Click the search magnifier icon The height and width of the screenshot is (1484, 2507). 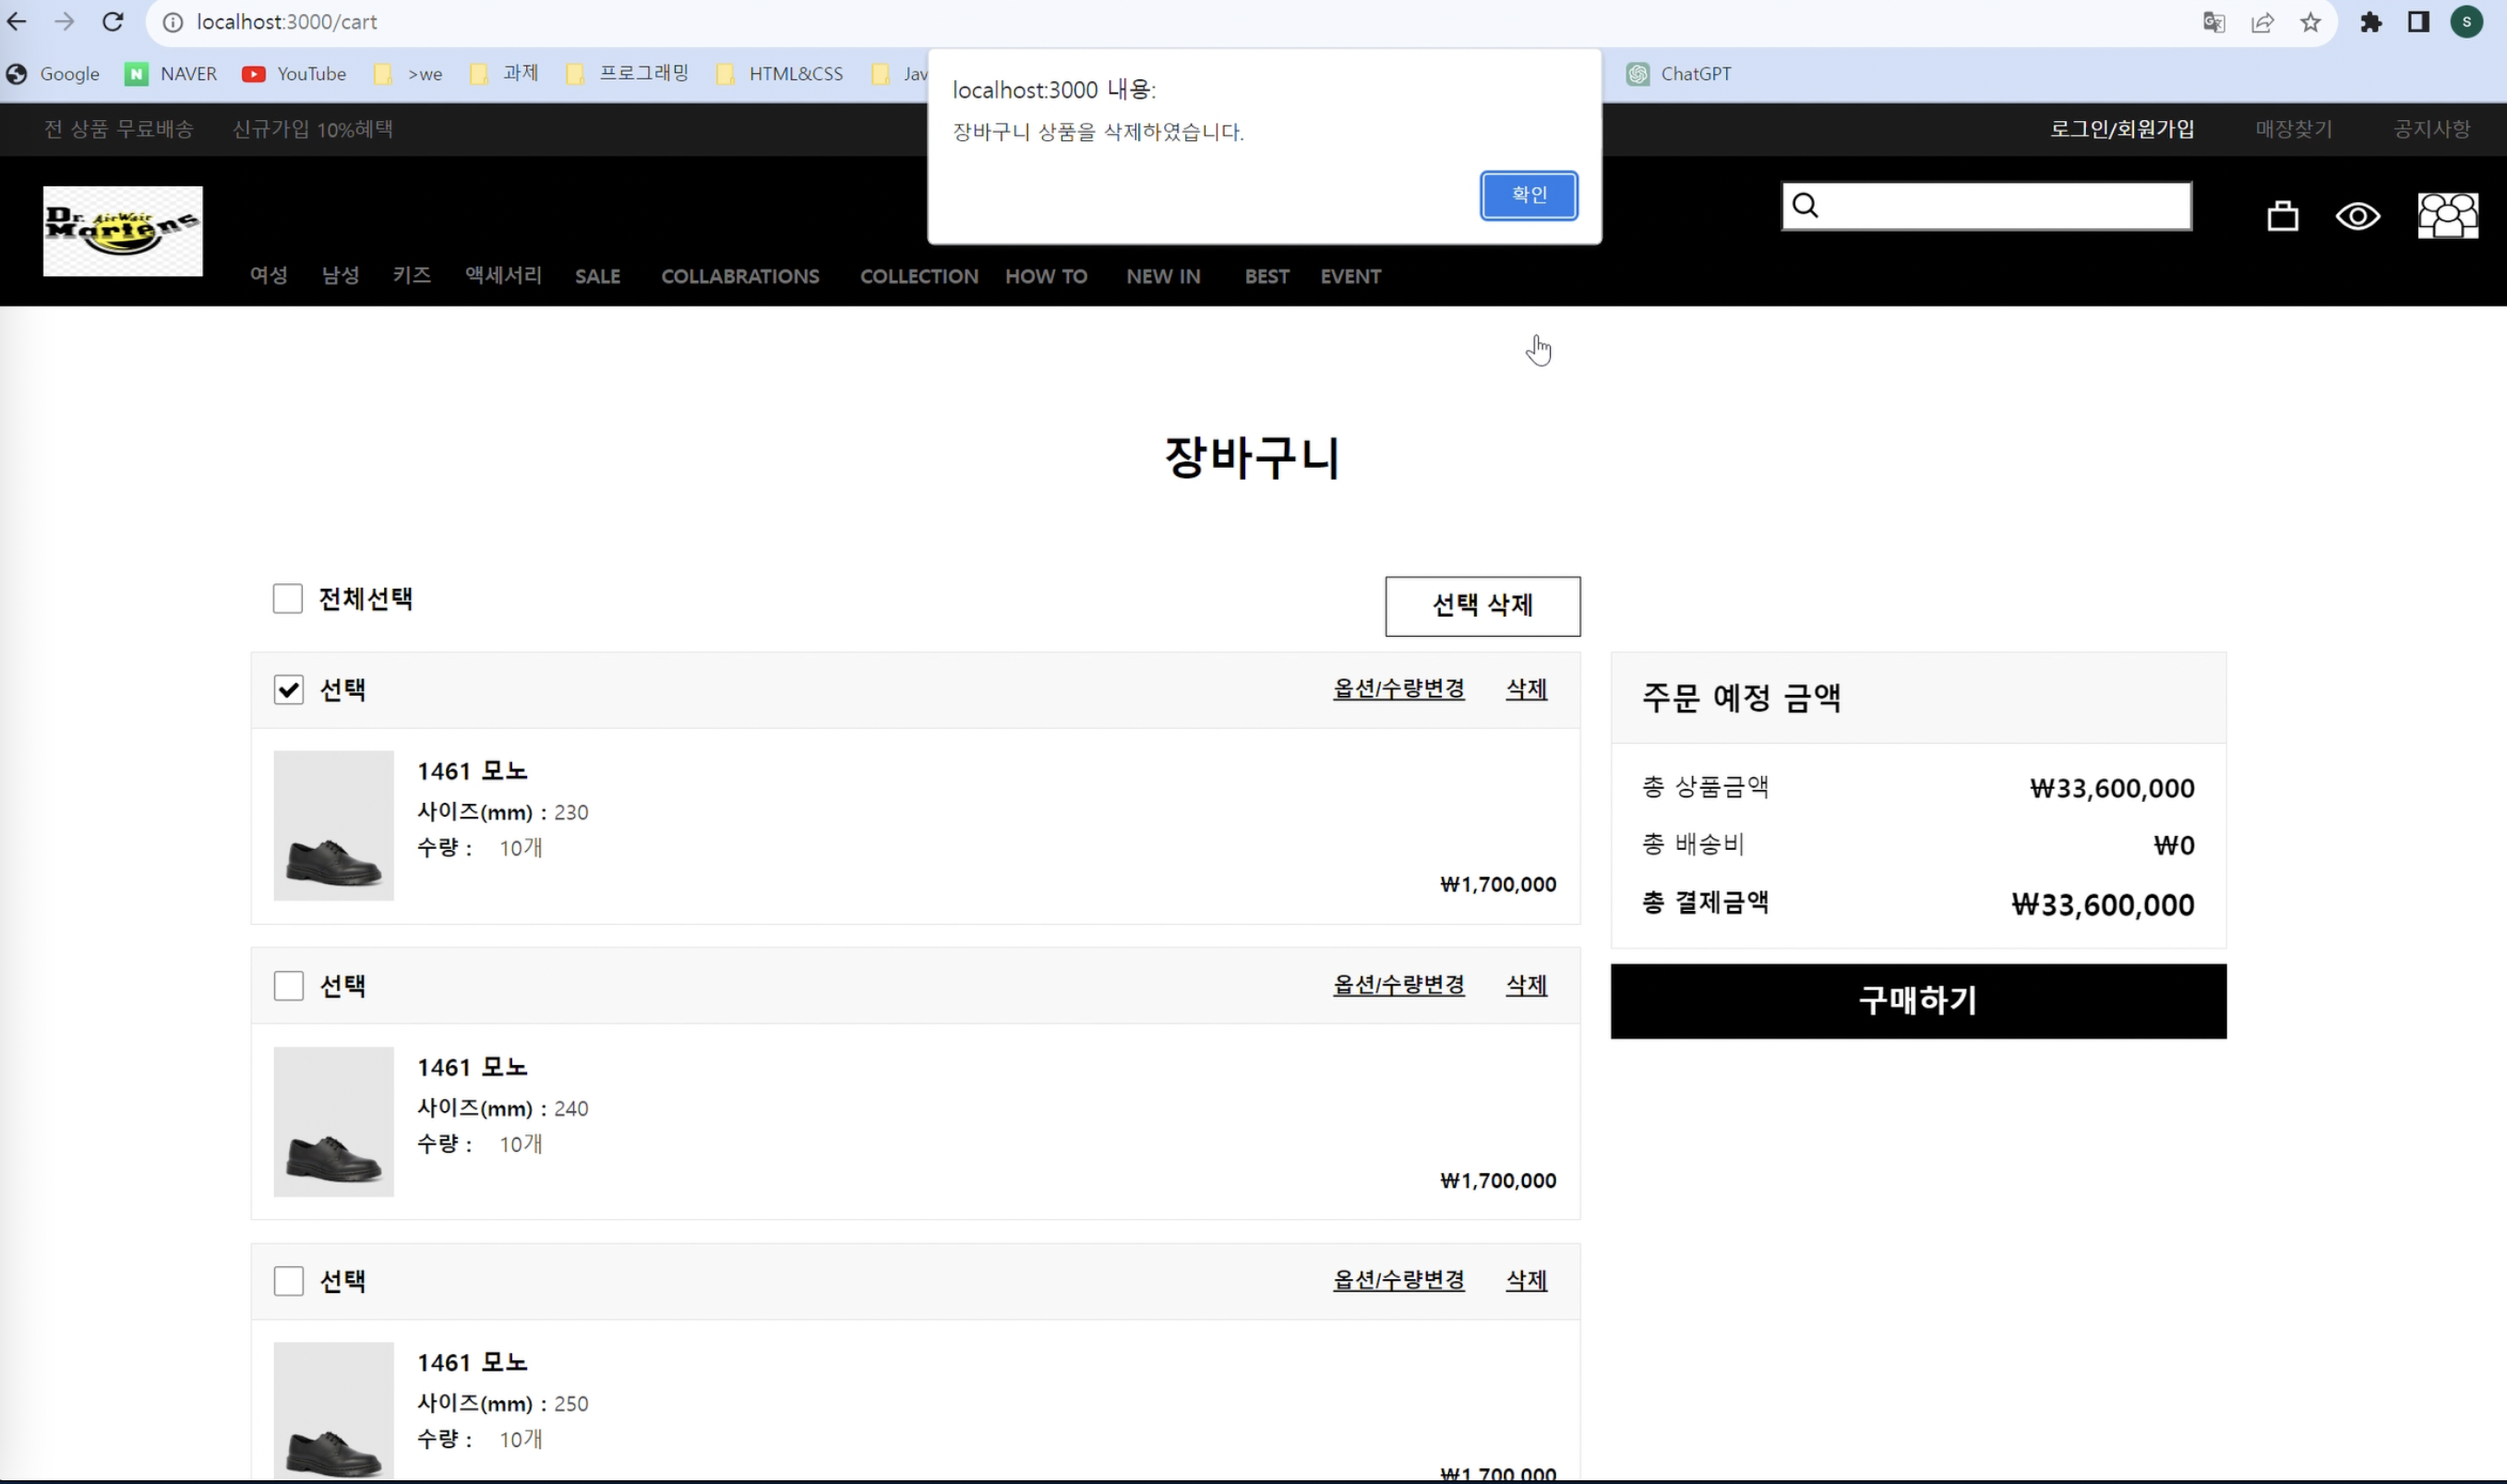1805,206
